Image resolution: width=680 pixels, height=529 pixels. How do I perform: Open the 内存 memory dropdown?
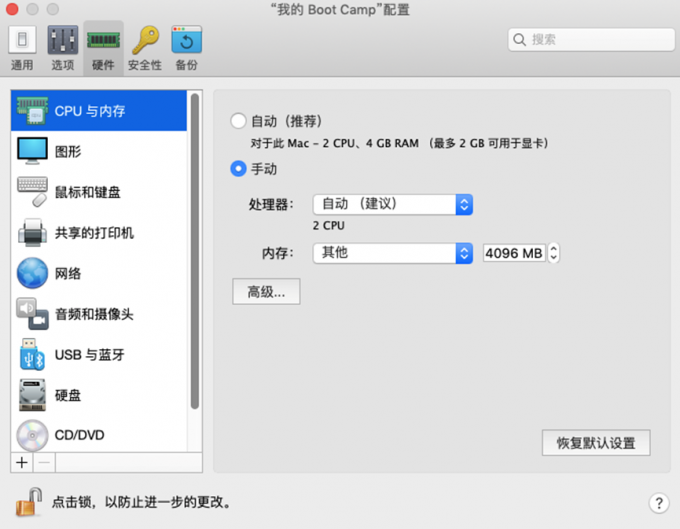392,253
